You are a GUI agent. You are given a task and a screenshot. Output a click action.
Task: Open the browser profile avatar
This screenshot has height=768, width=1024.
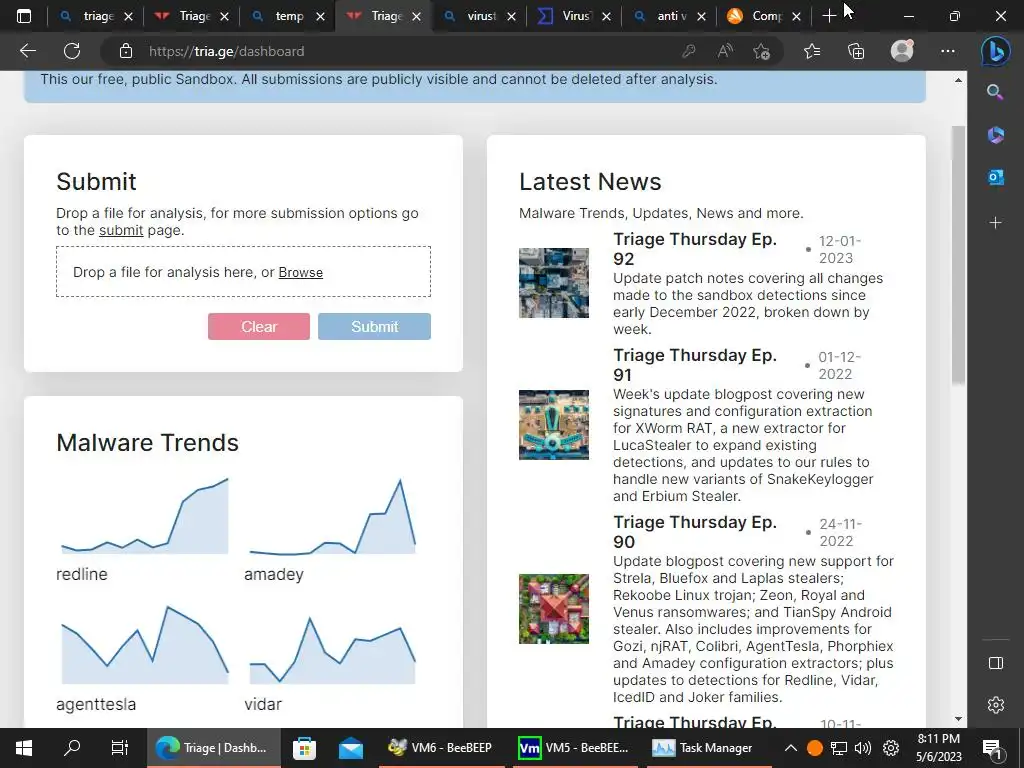point(902,50)
